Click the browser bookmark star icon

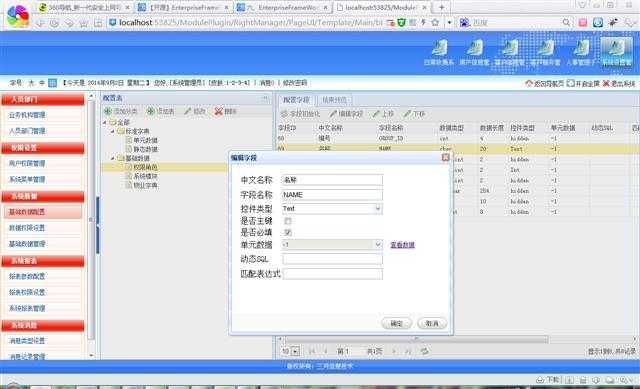435,22
